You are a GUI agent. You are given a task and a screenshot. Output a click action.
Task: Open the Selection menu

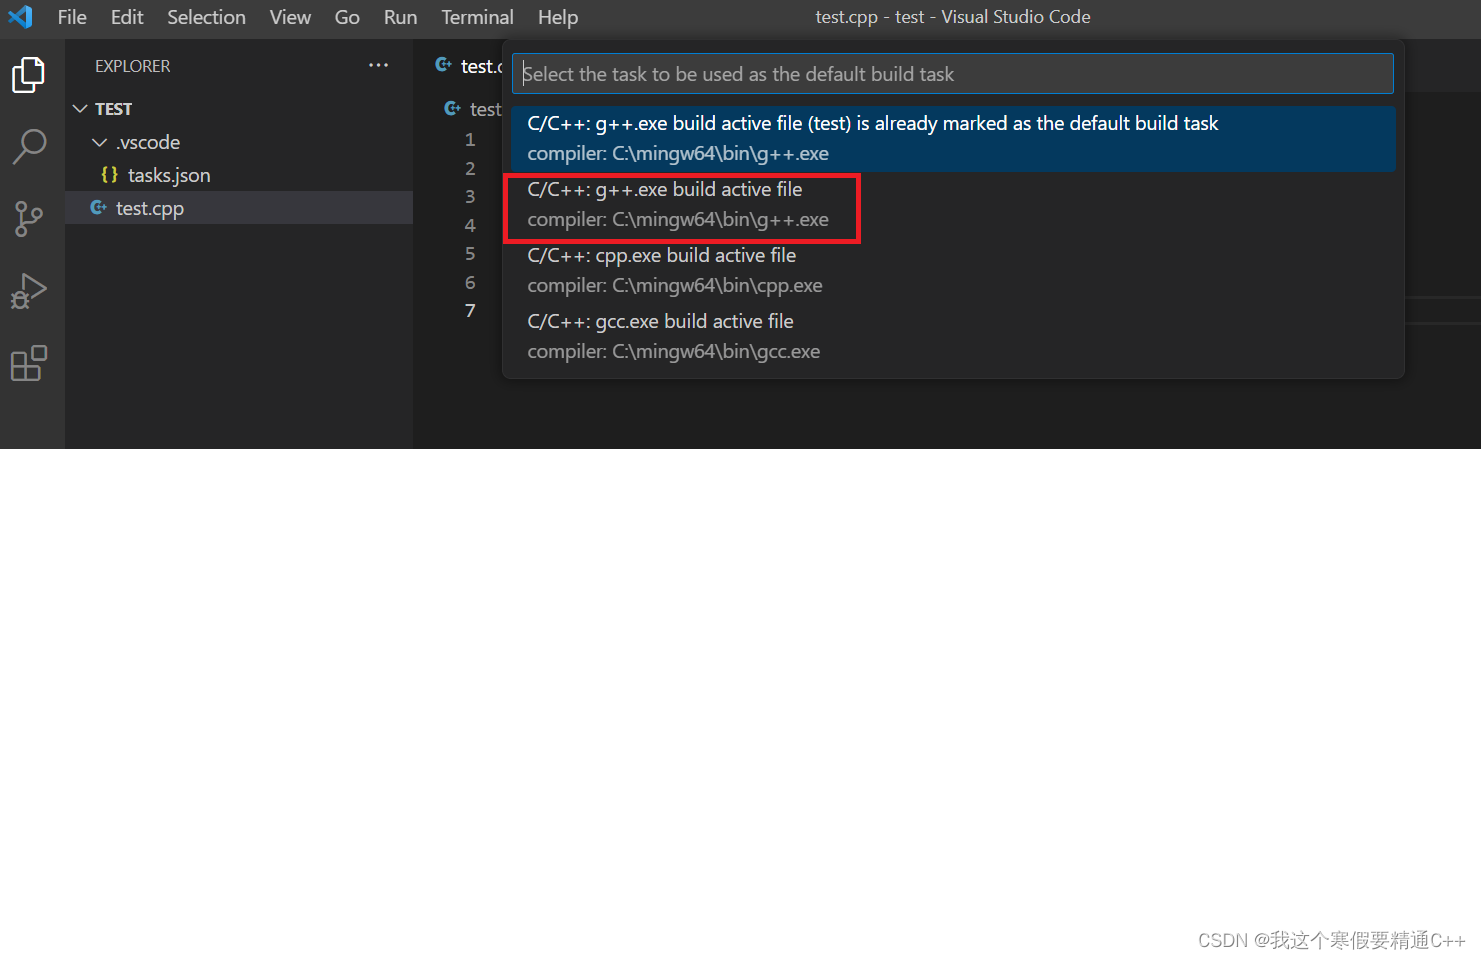pos(206,17)
